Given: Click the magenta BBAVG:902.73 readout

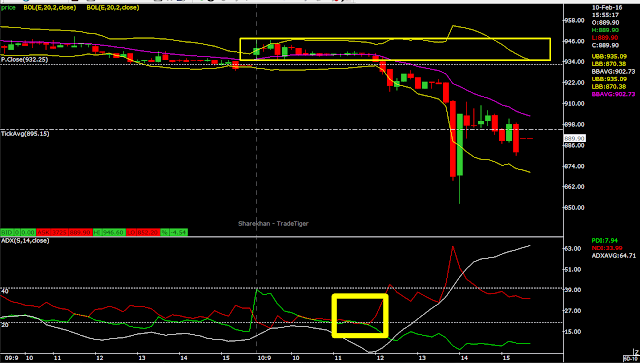Looking at the screenshot, I should 613,94.
